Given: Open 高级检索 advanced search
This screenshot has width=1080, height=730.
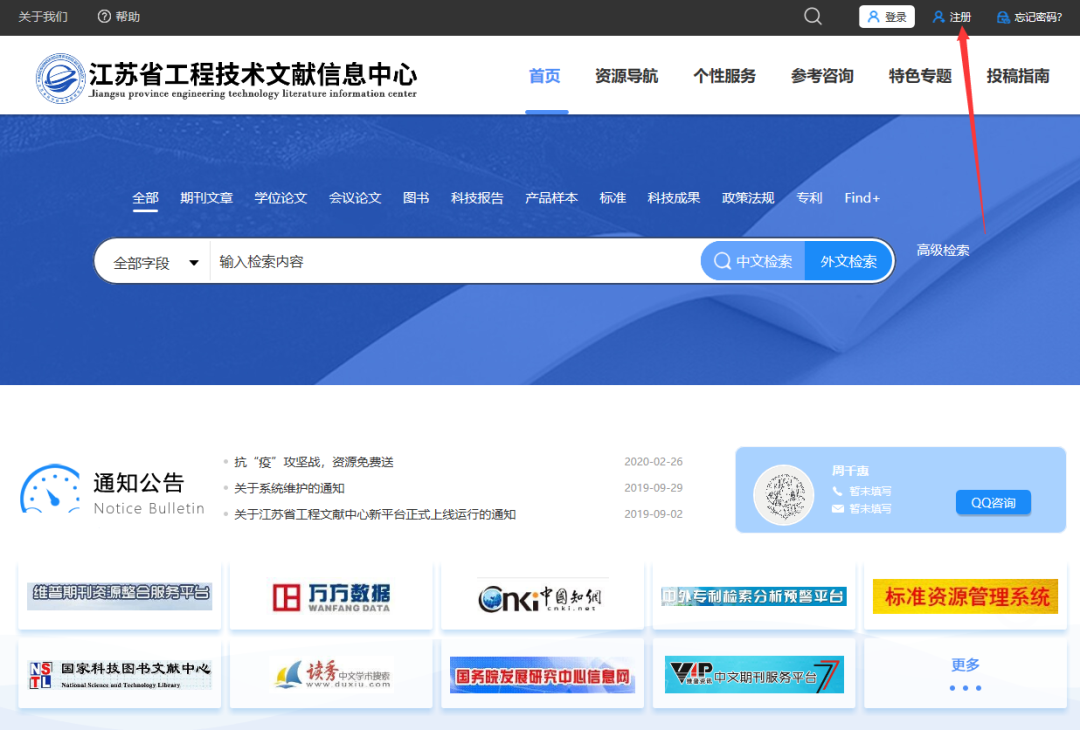Looking at the screenshot, I should (x=942, y=250).
